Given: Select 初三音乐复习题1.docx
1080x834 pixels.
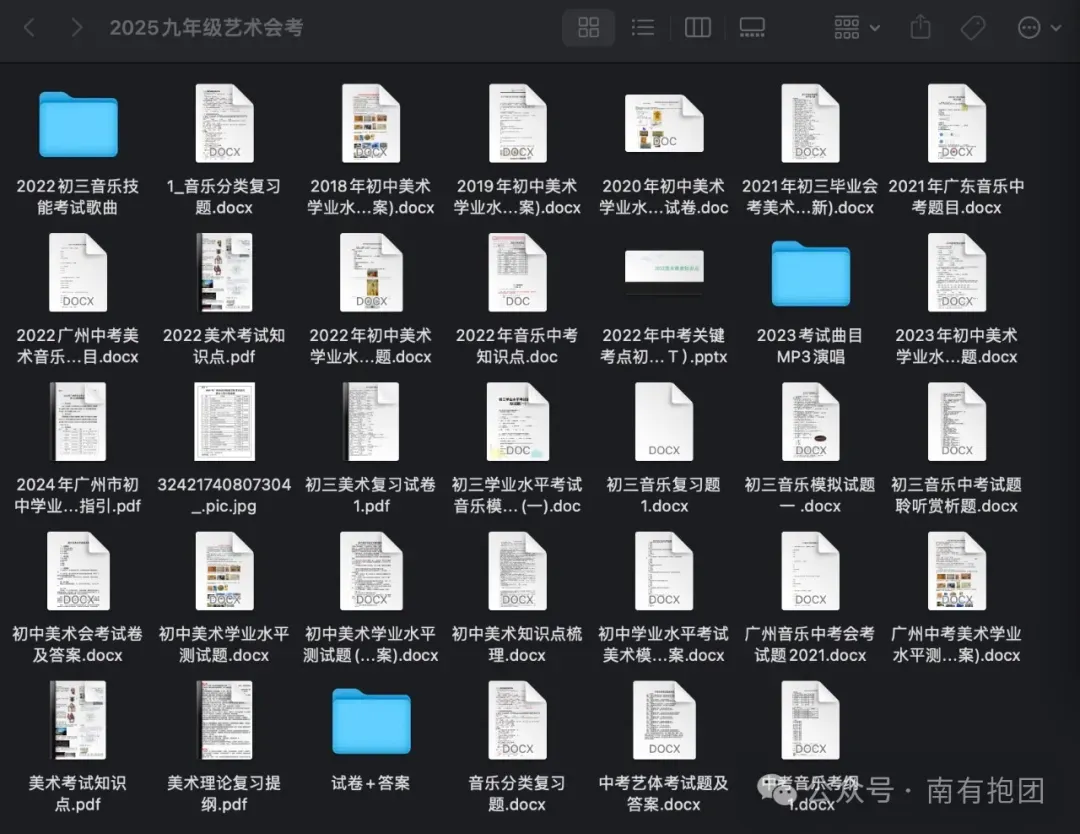Looking at the screenshot, I should (x=664, y=421).
